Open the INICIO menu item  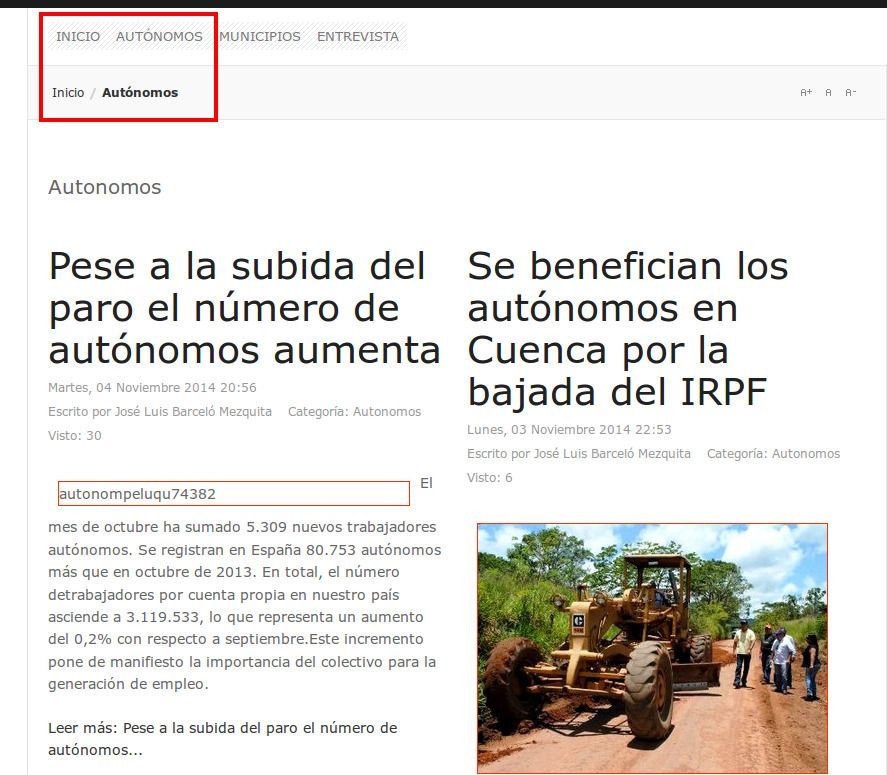tap(78, 36)
